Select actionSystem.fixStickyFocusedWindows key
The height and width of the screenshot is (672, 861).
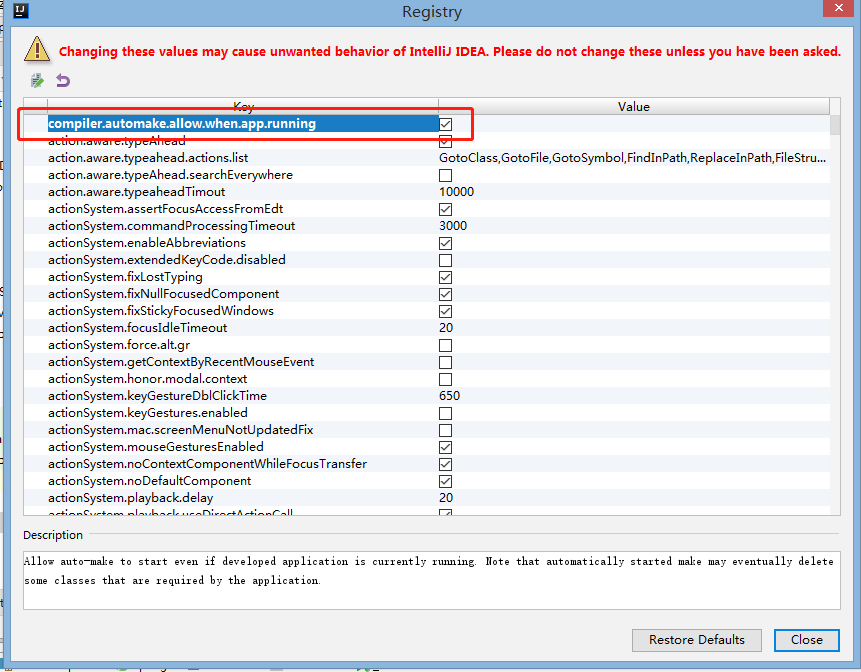(160, 311)
